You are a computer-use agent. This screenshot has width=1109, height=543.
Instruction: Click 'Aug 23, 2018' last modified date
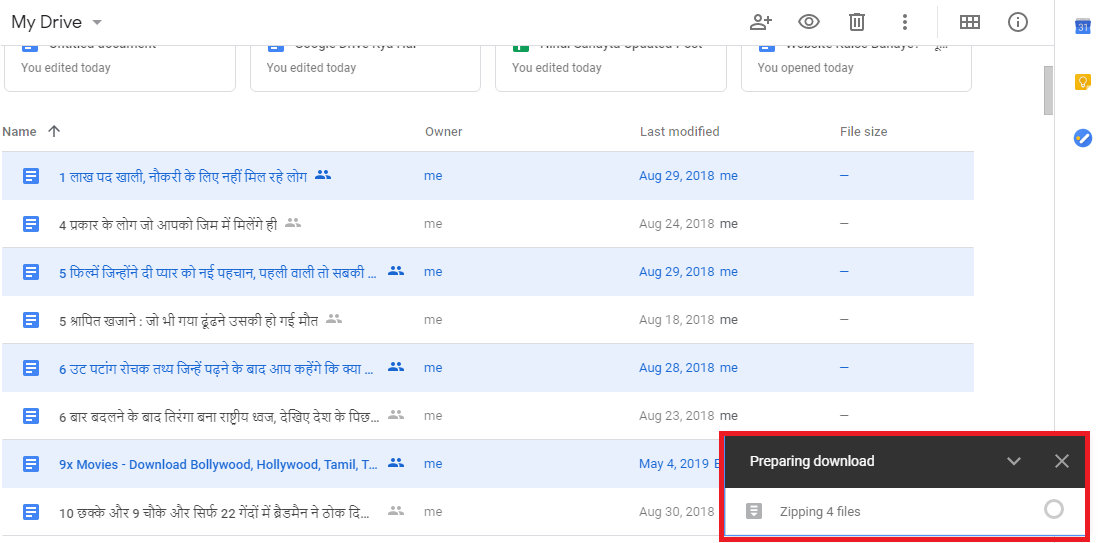tap(677, 416)
